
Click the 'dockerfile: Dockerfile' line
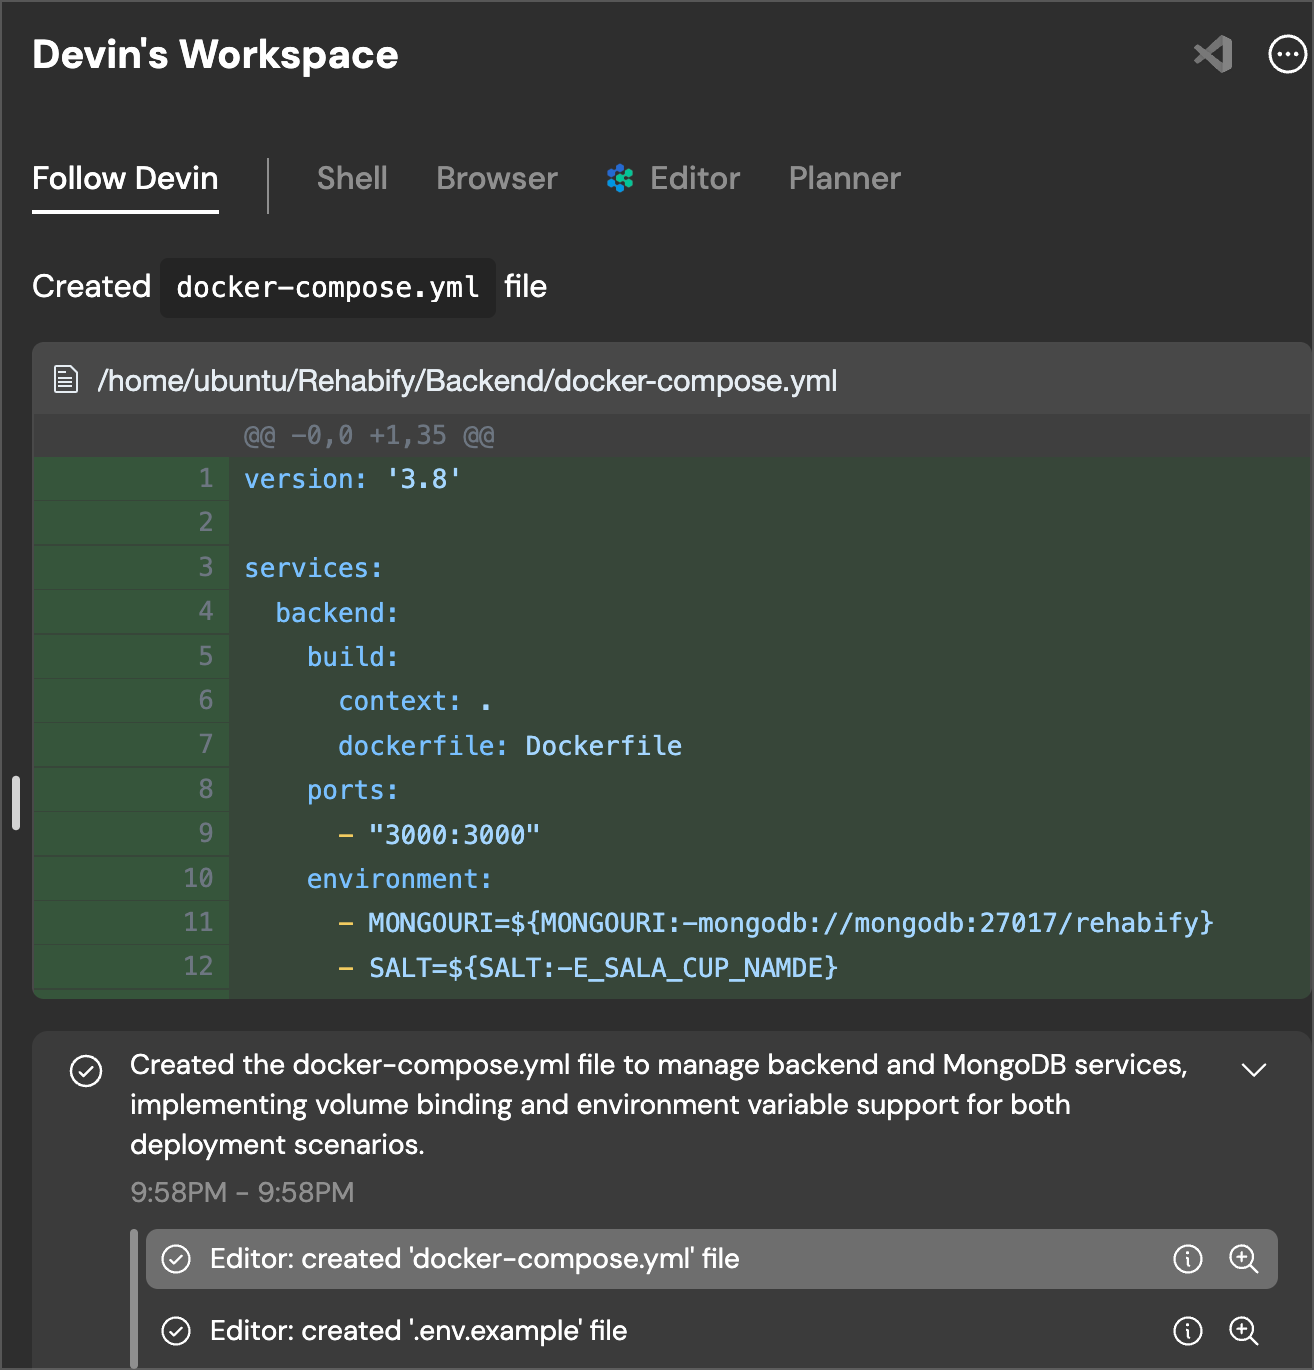(510, 745)
